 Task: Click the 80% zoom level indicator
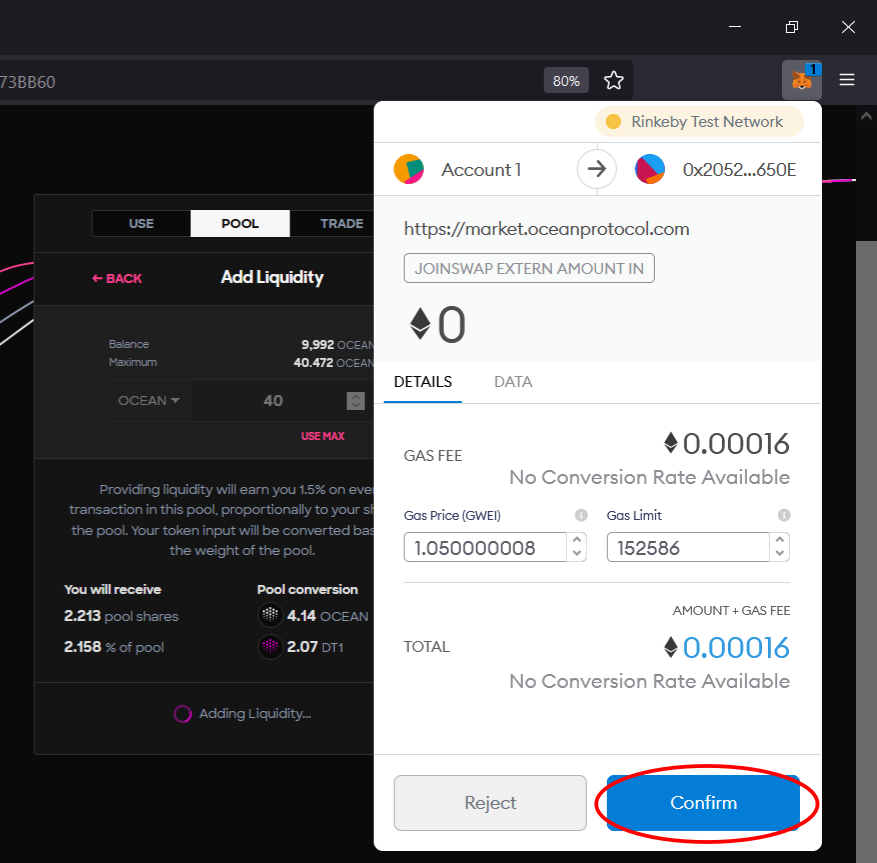566,81
